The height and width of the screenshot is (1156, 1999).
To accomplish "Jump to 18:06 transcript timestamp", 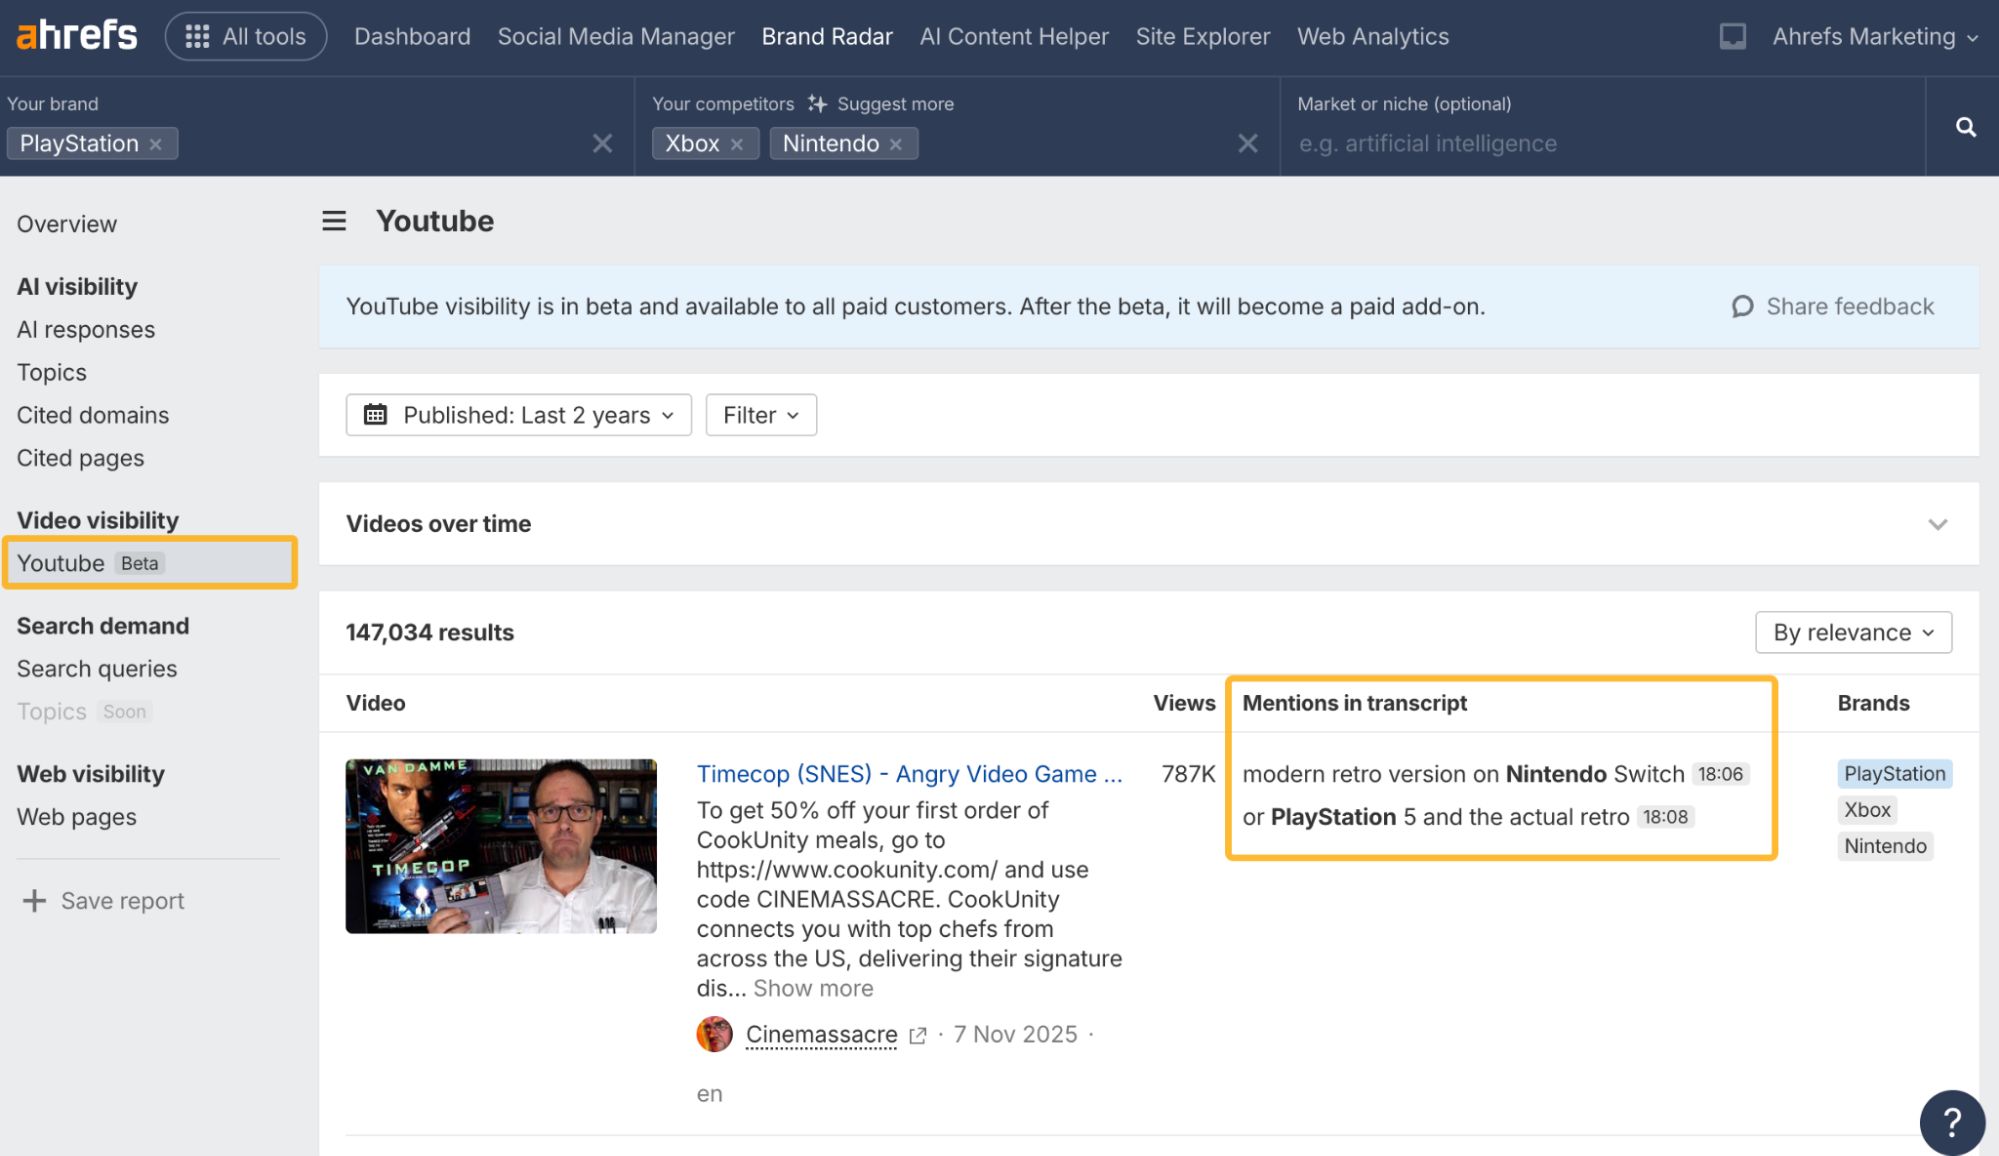I will 1720,774.
